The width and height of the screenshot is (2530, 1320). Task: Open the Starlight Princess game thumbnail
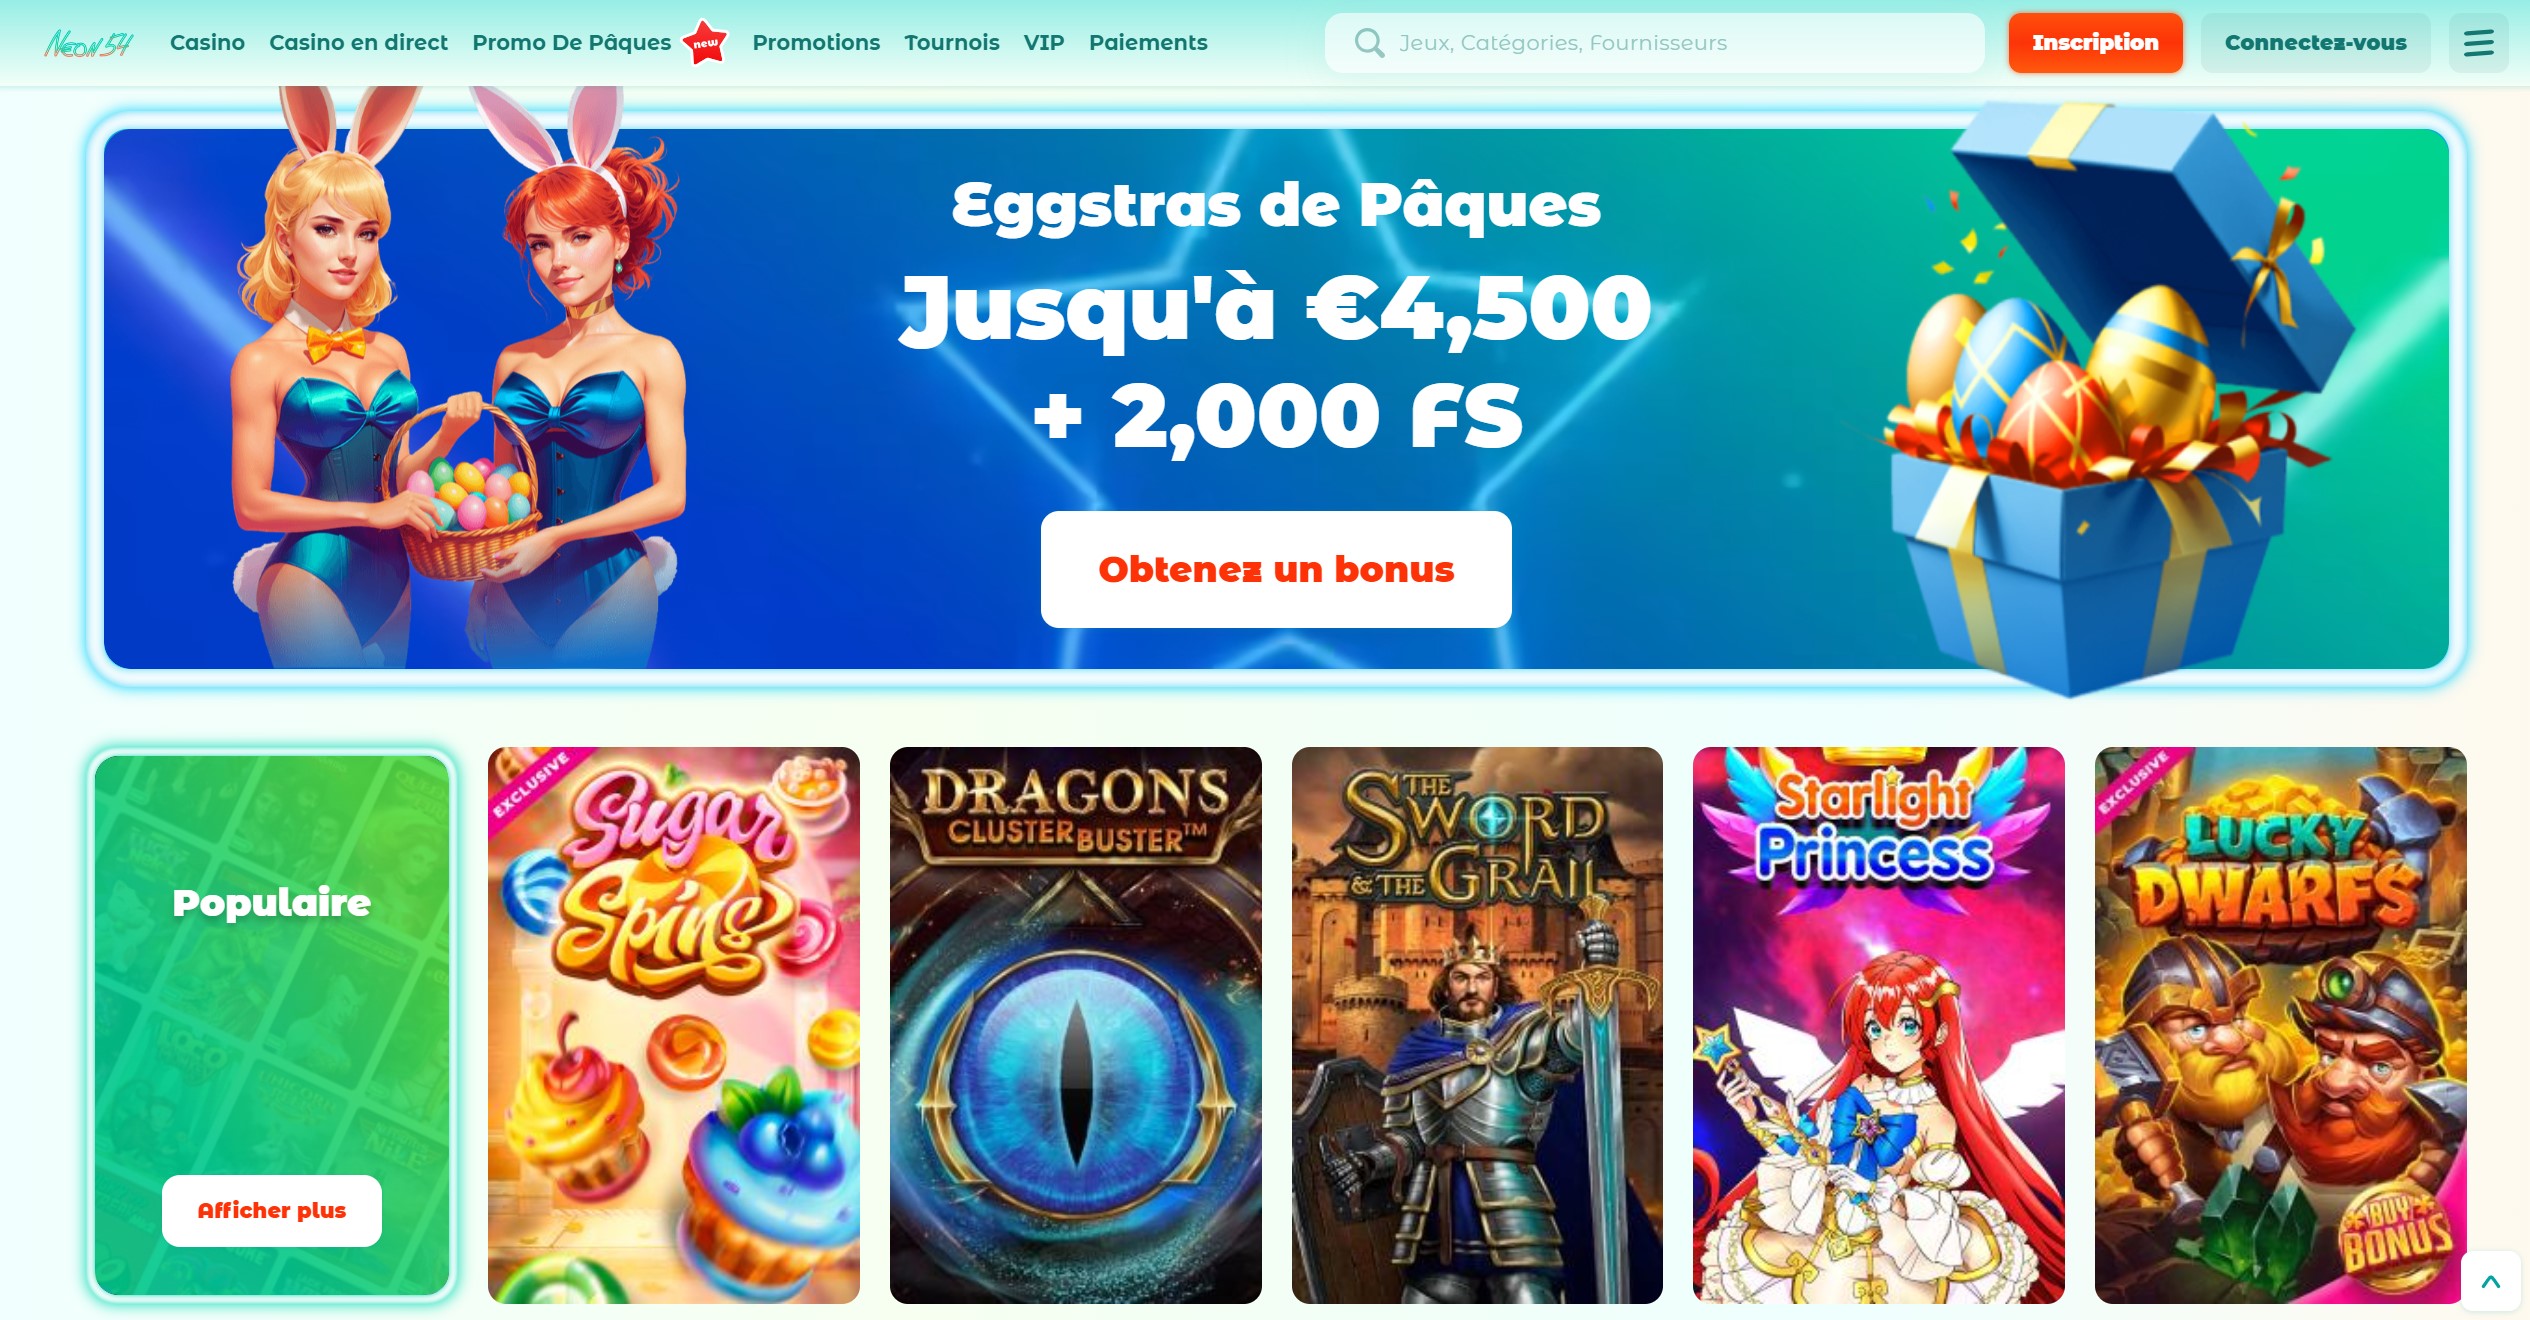1878,1025
